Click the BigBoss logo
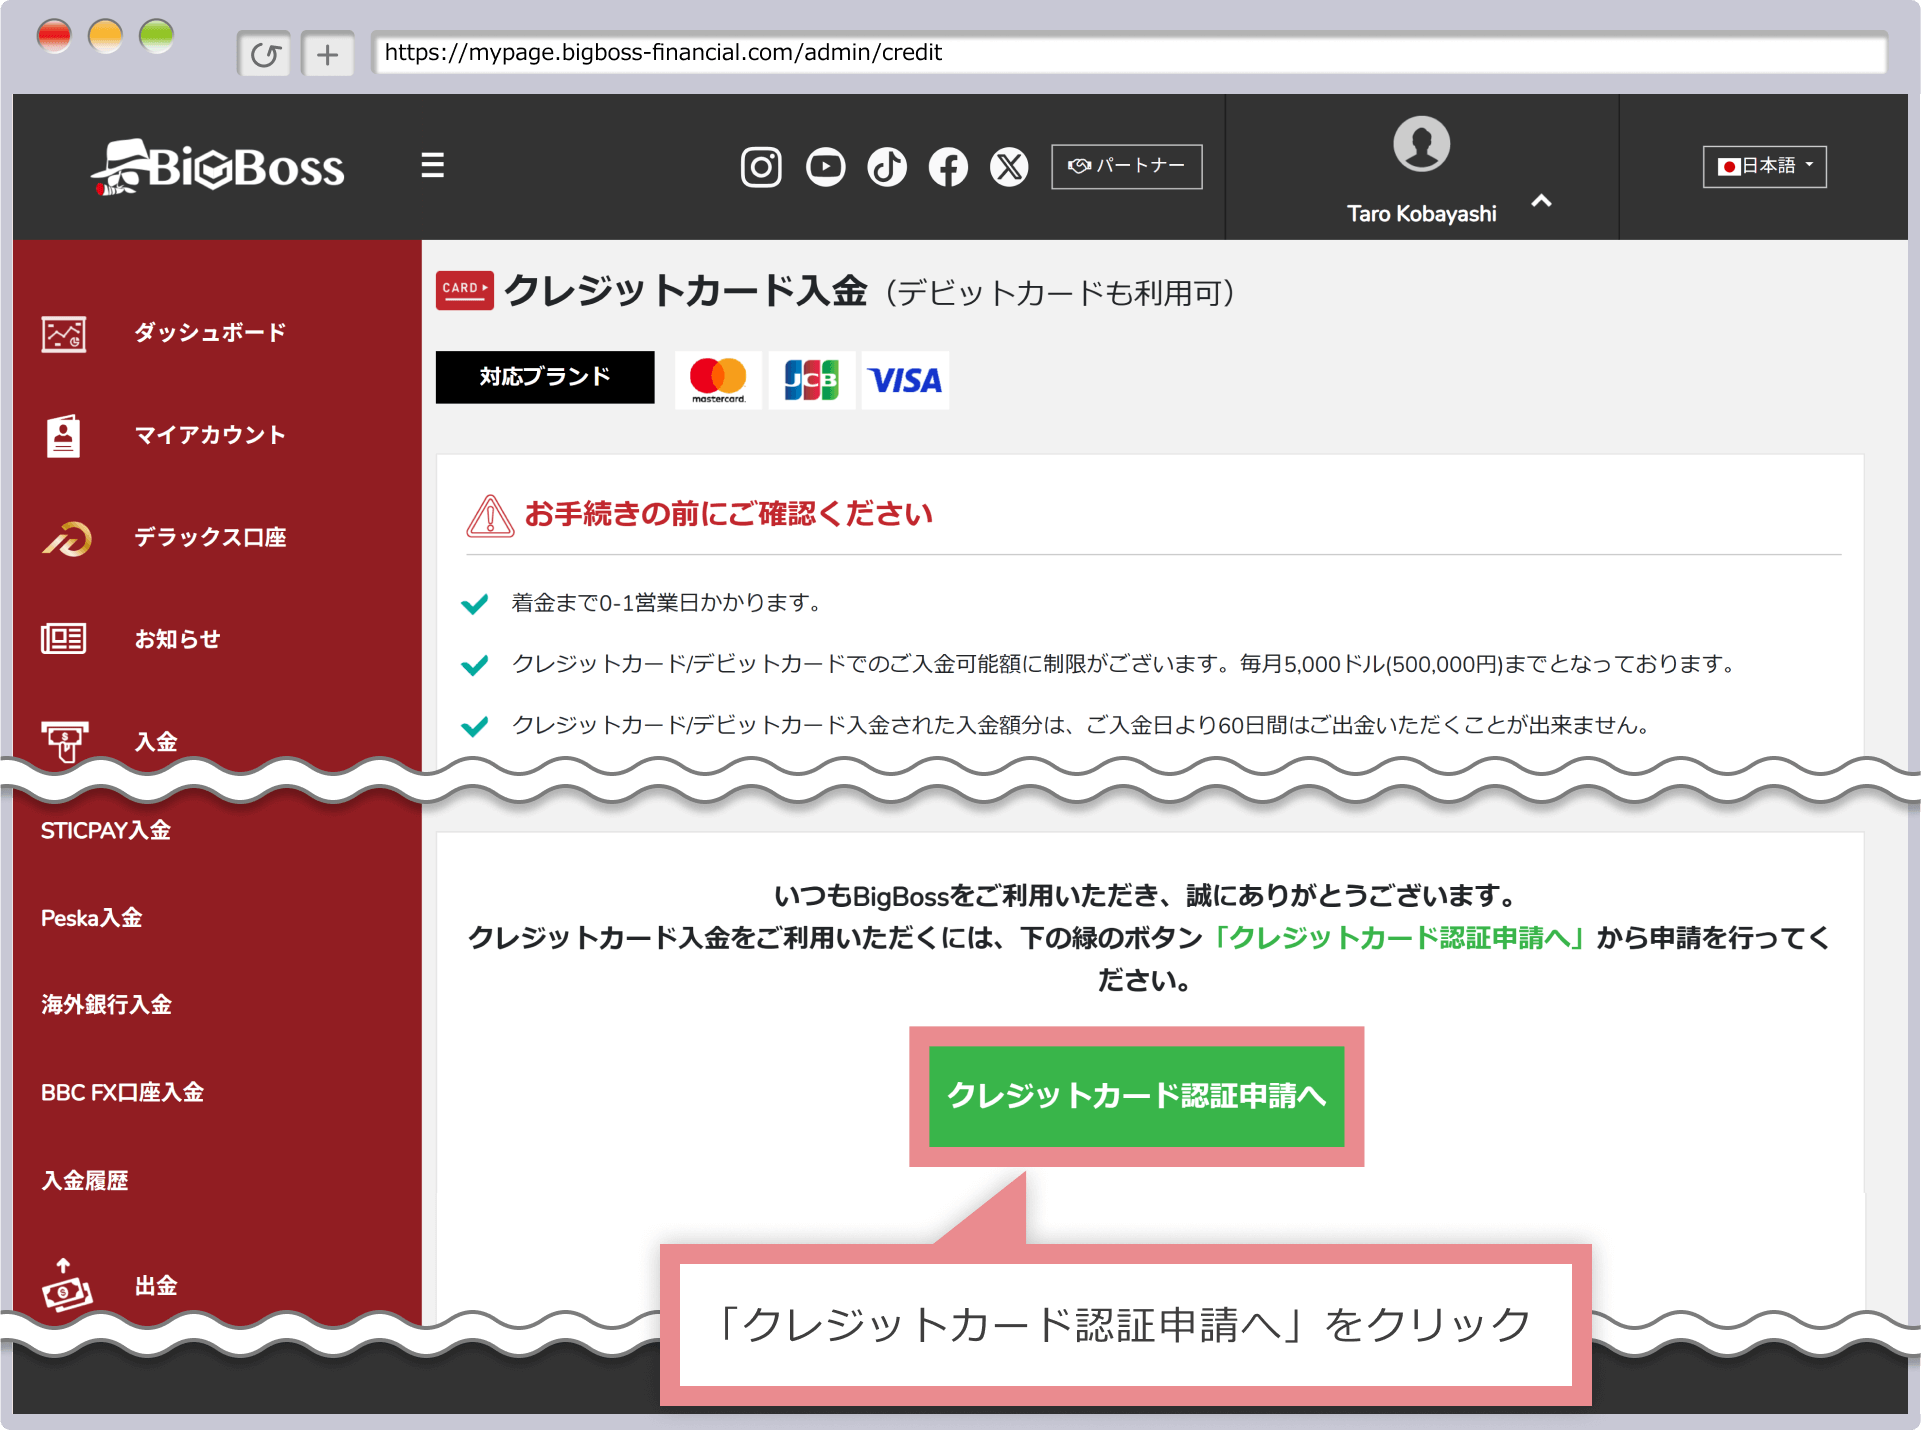This screenshot has height=1430, width=1921. (219, 167)
